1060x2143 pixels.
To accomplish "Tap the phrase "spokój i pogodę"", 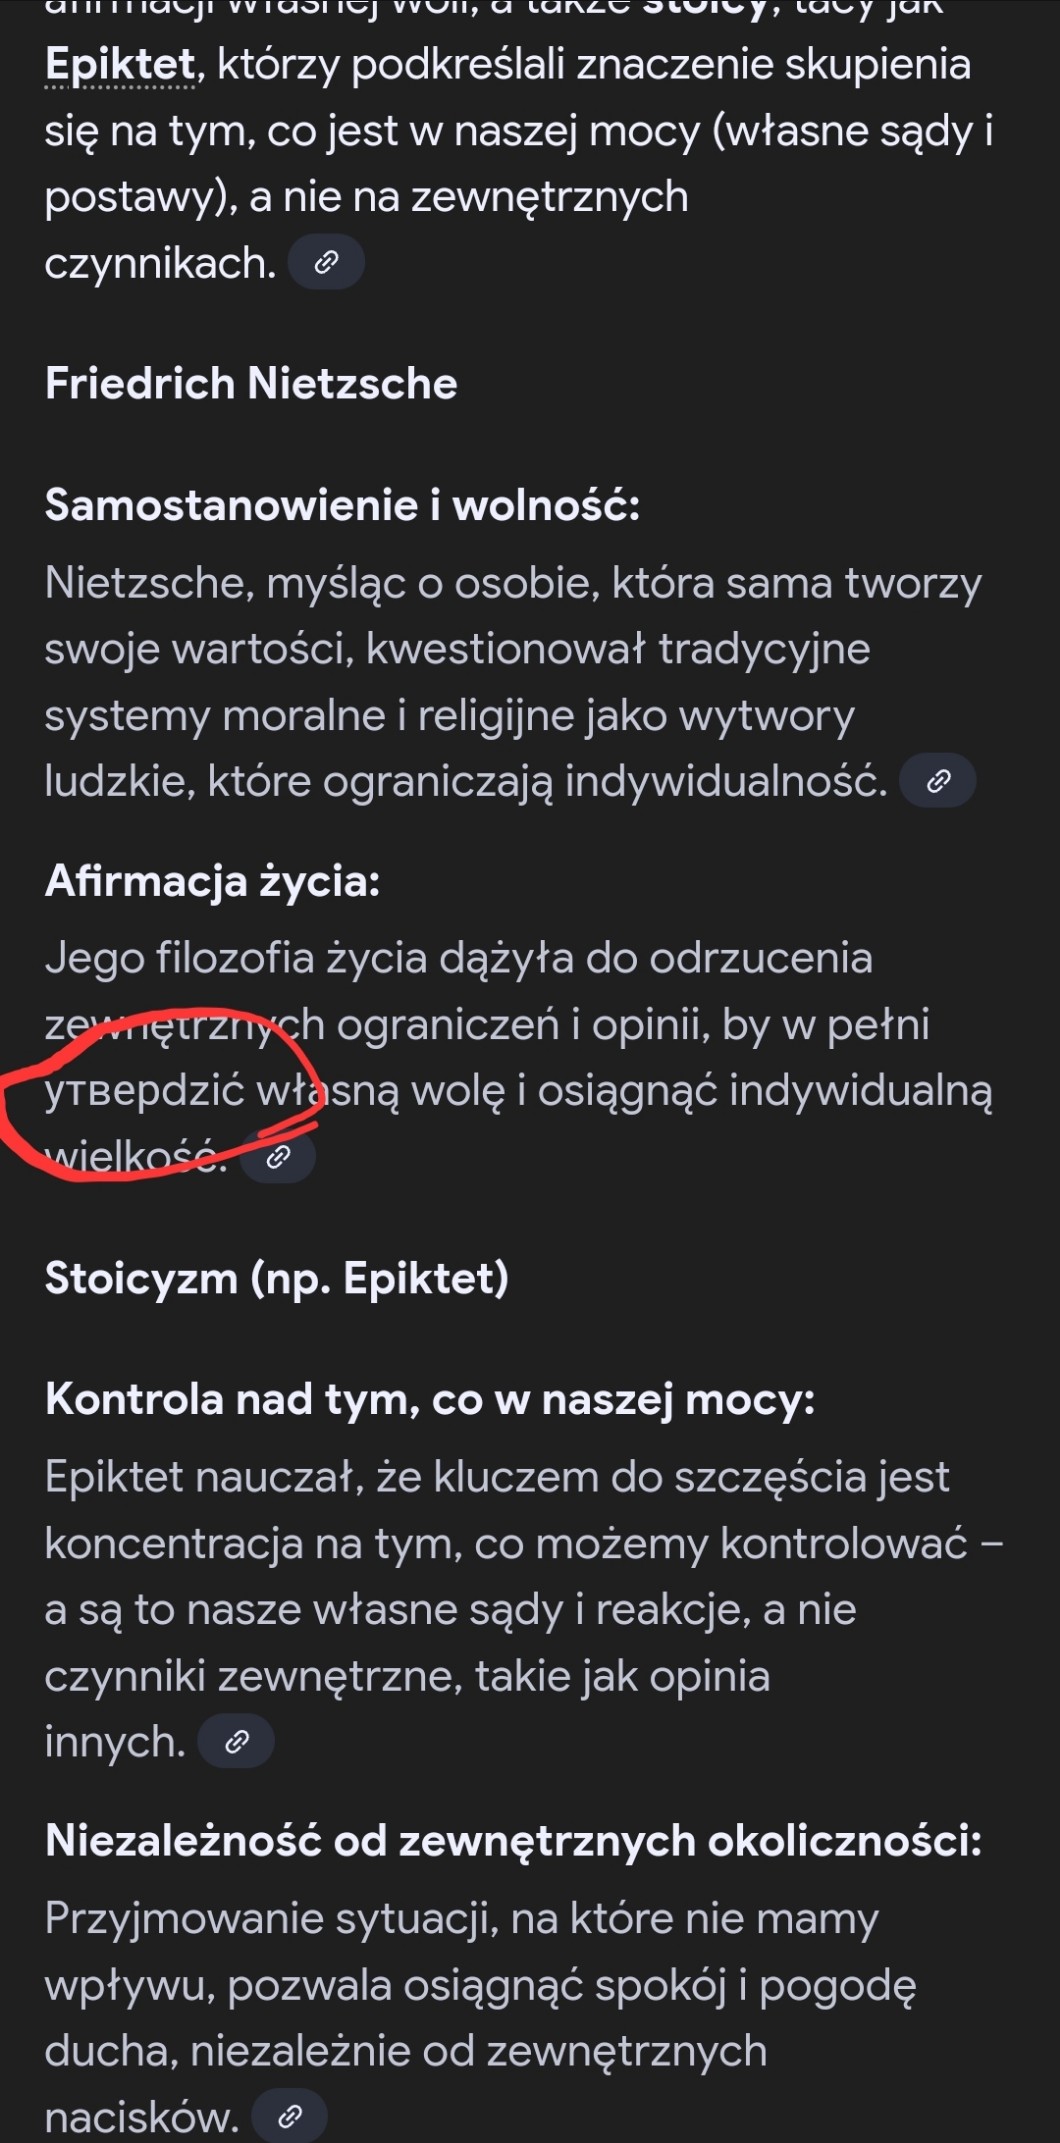I will (755, 1986).
